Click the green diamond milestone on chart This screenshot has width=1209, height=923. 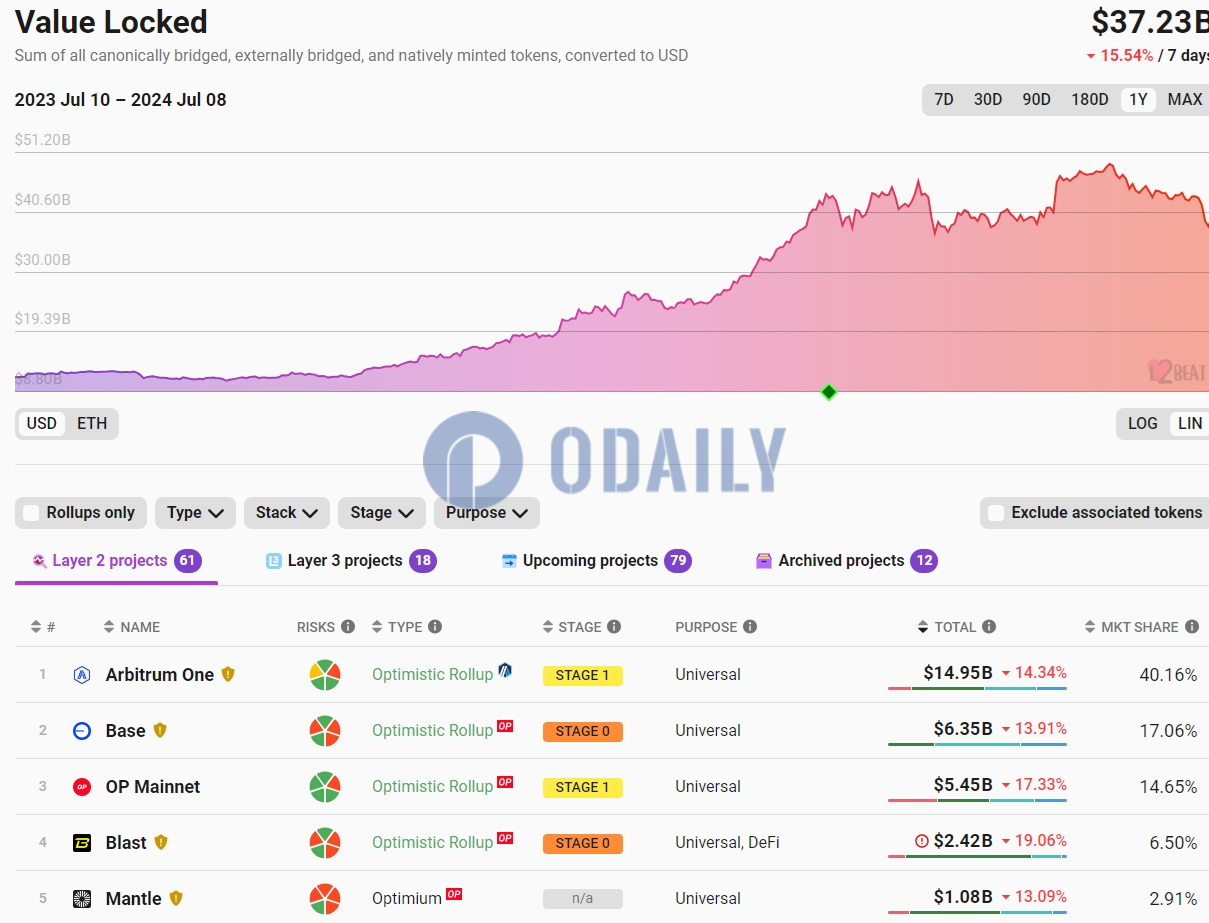pos(828,392)
